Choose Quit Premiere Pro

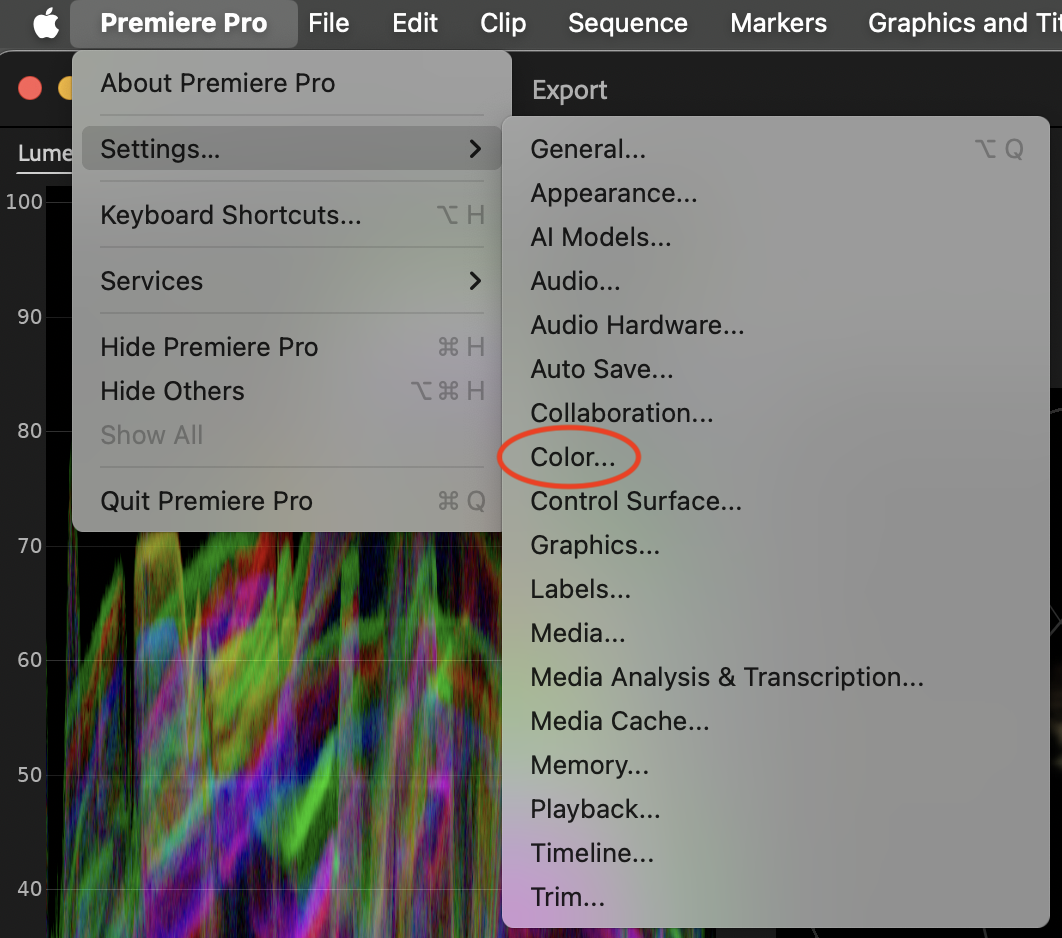tap(206, 501)
